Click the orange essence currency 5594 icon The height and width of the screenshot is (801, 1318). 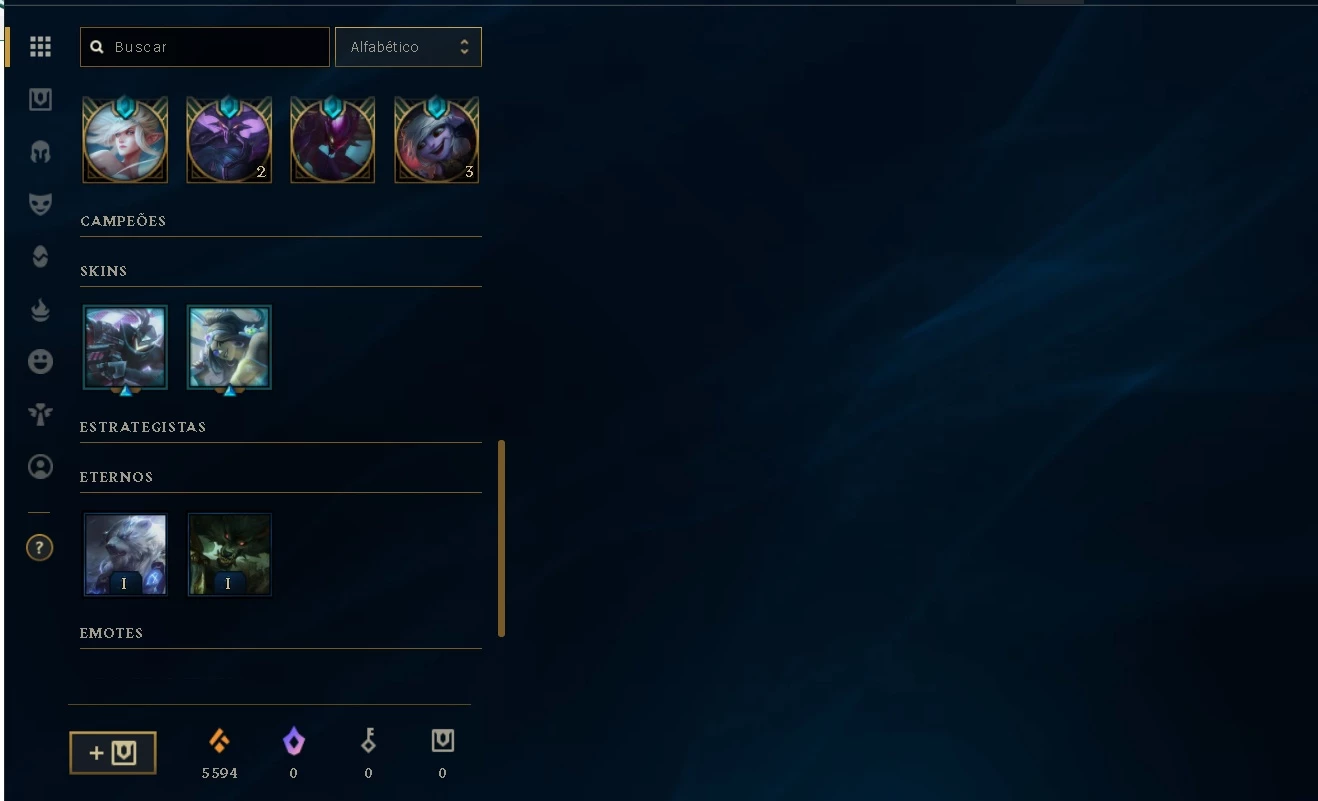219,741
